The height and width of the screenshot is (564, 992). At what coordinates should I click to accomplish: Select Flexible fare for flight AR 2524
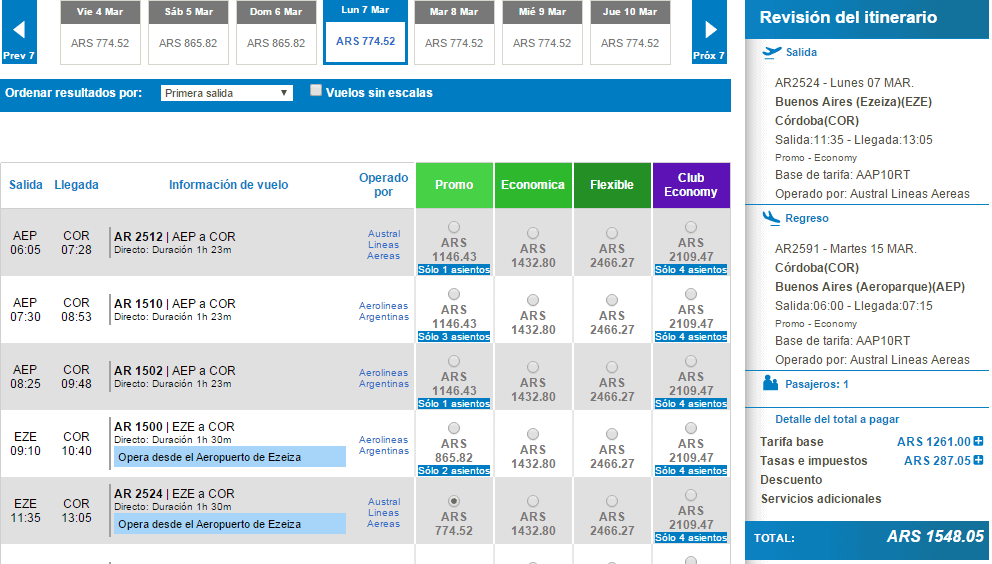pos(611,501)
